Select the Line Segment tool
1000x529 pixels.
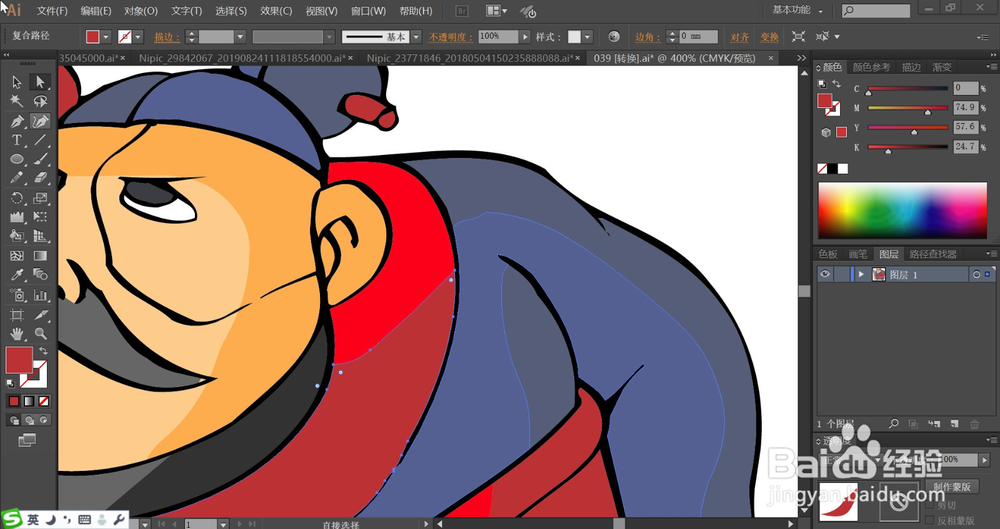tap(40, 140)
